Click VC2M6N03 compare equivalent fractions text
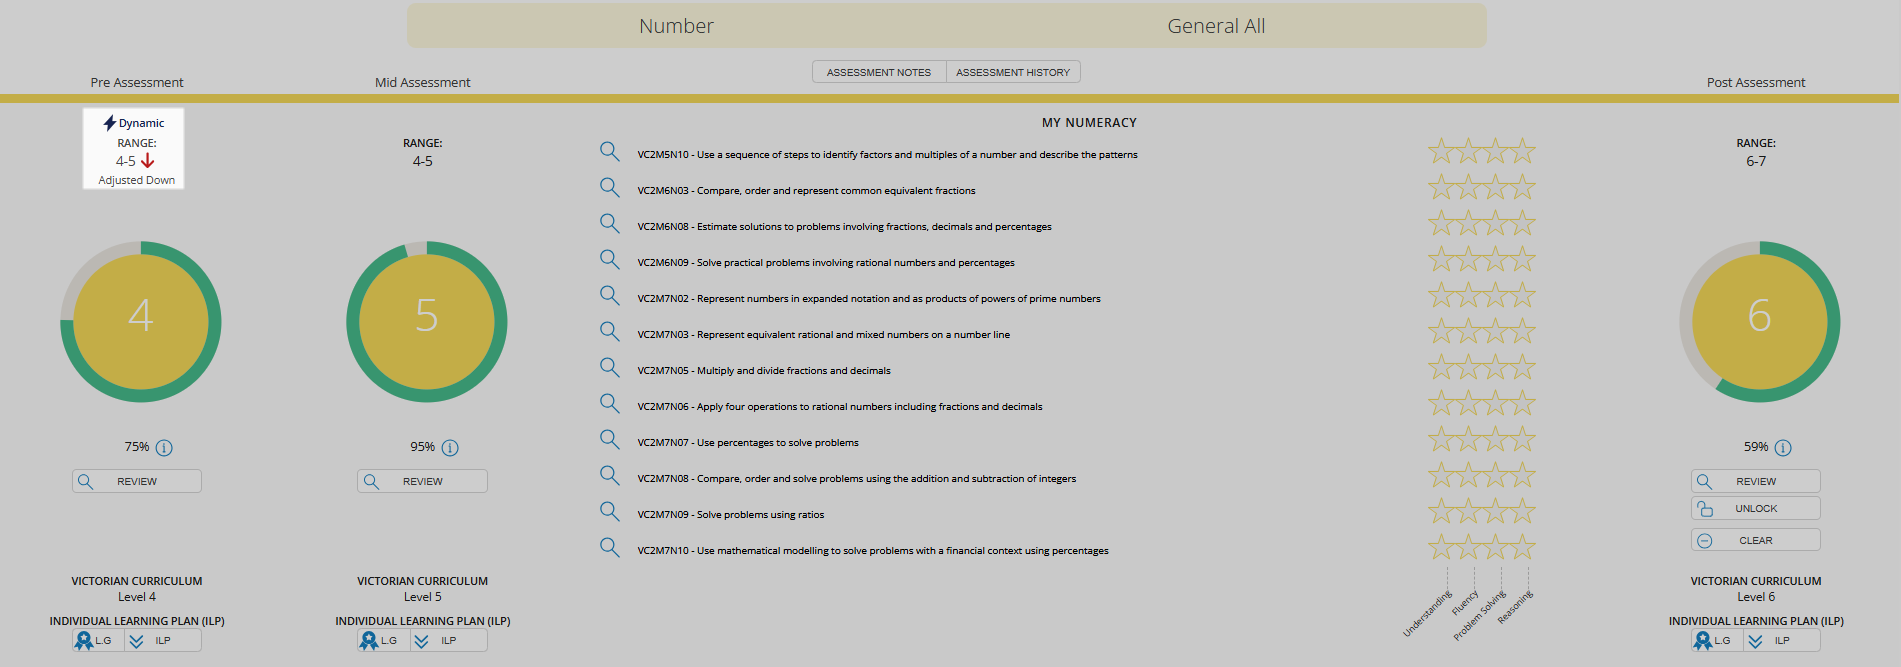This screenshot has width=1901, height=667. [x=806, y=191]
